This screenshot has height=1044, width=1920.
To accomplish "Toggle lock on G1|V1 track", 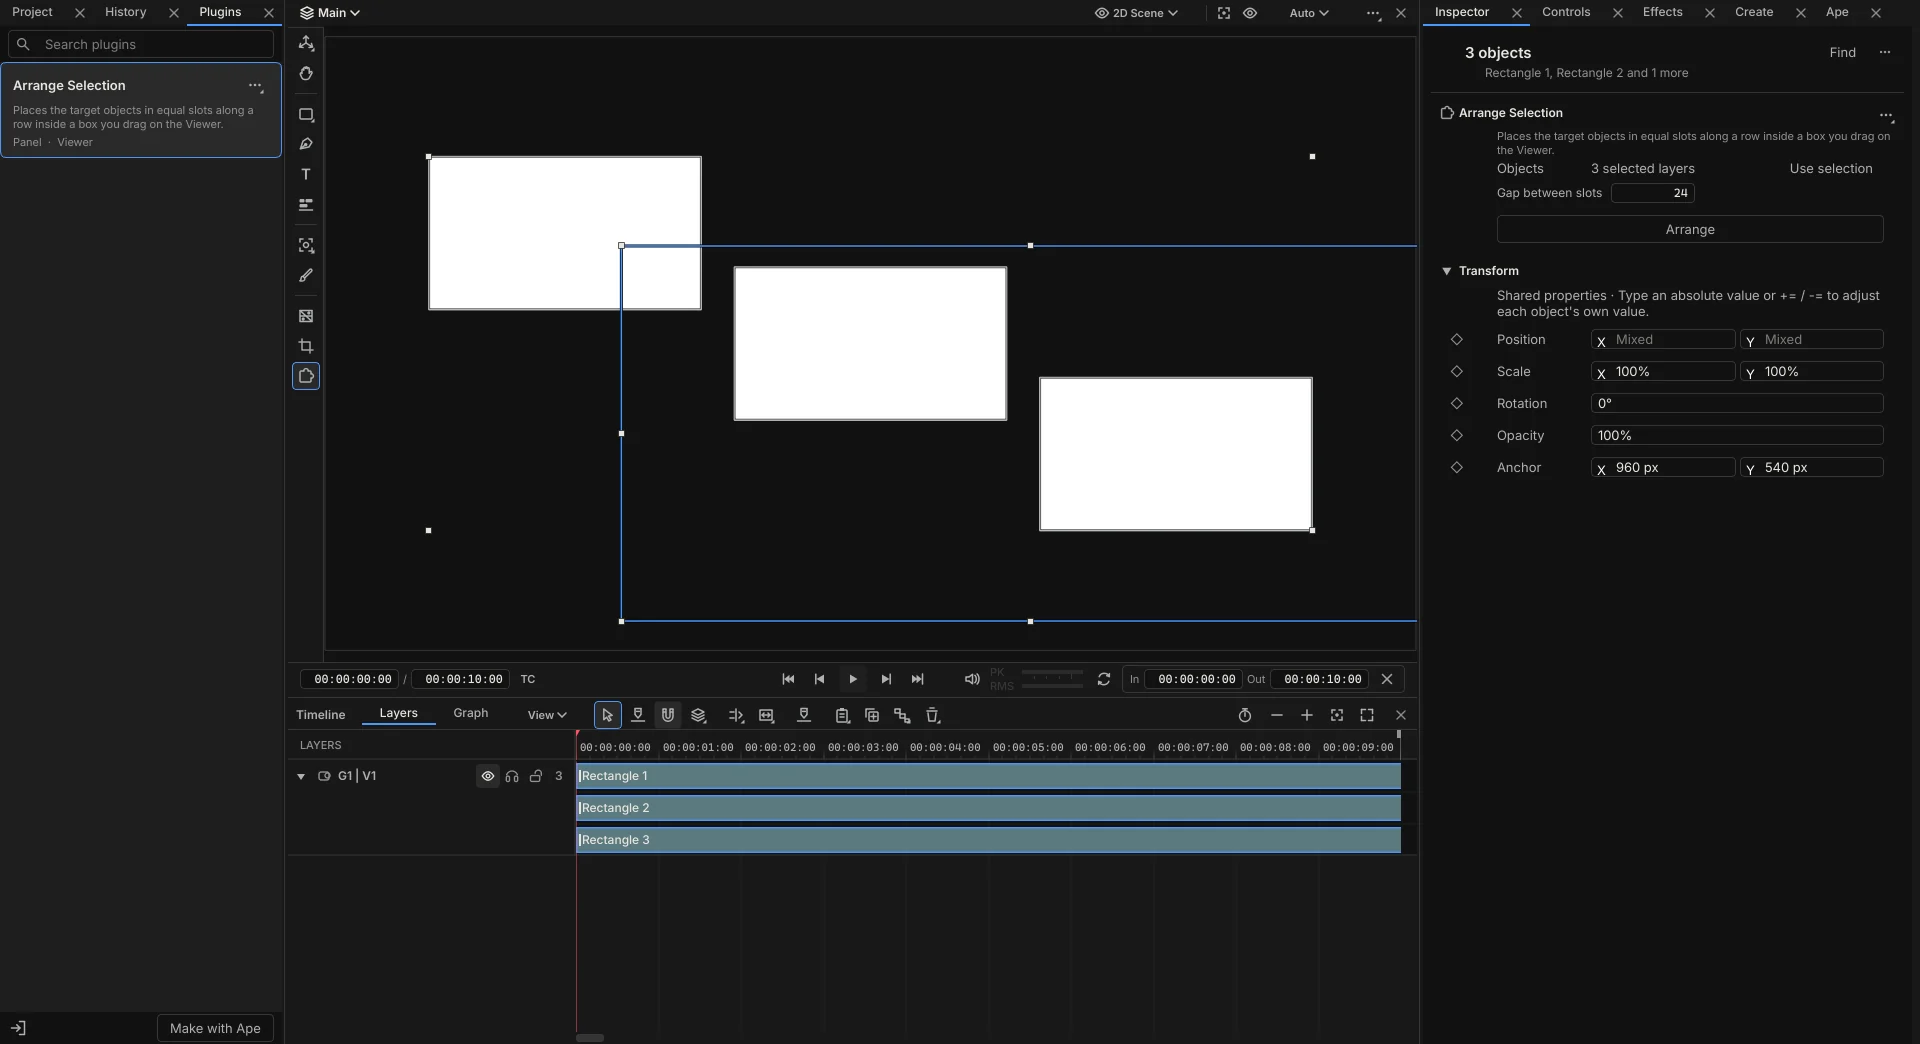I will (536, 776).
